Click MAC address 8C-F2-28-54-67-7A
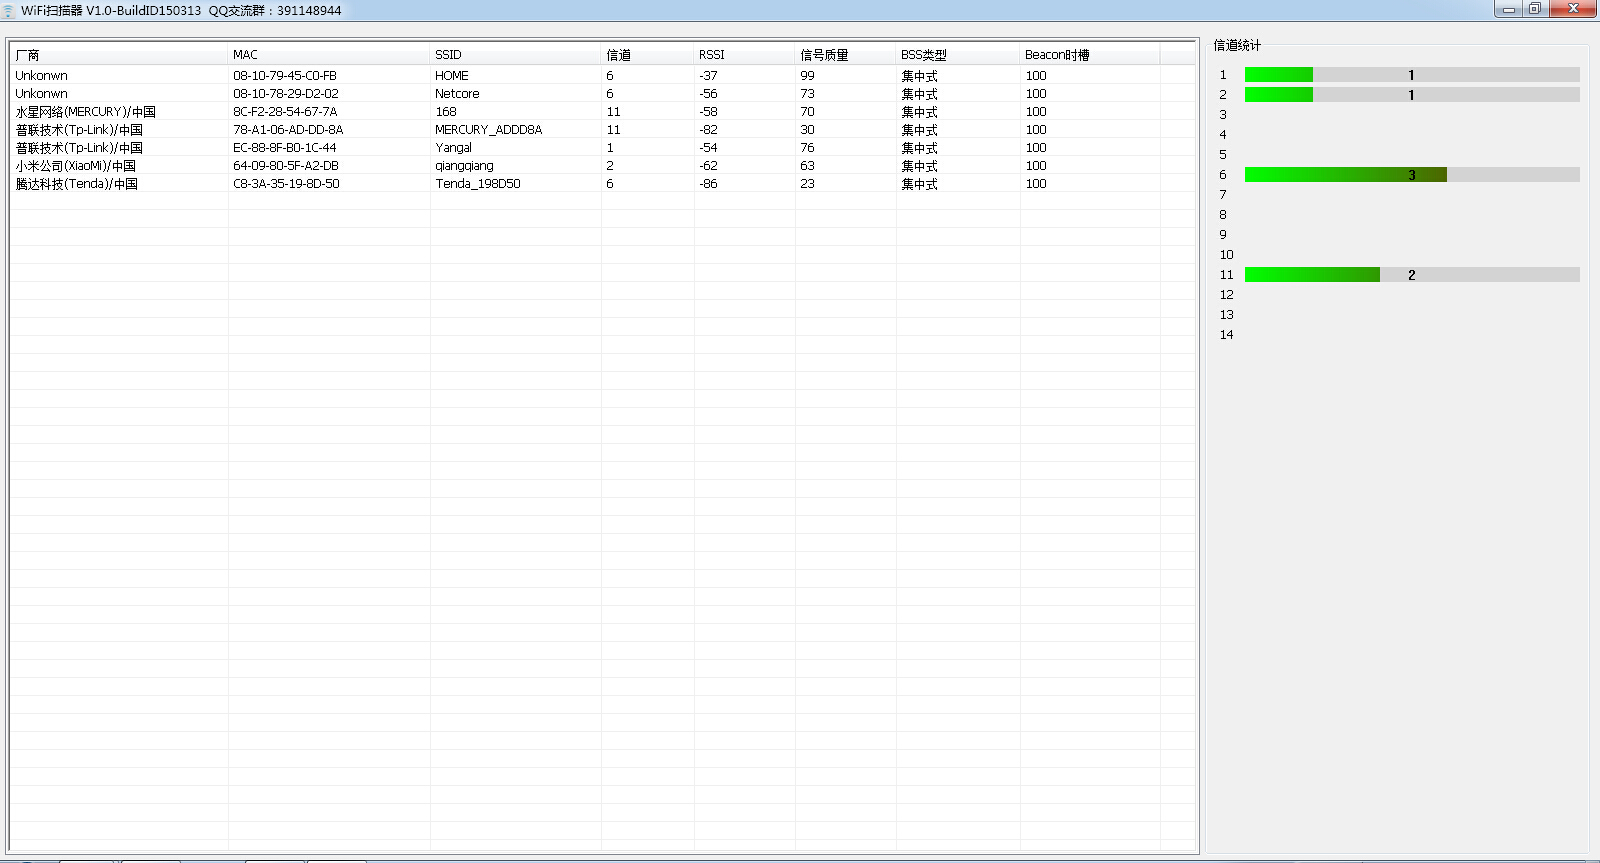This screenshot has width=1600, height=863. tap(285, 112)
